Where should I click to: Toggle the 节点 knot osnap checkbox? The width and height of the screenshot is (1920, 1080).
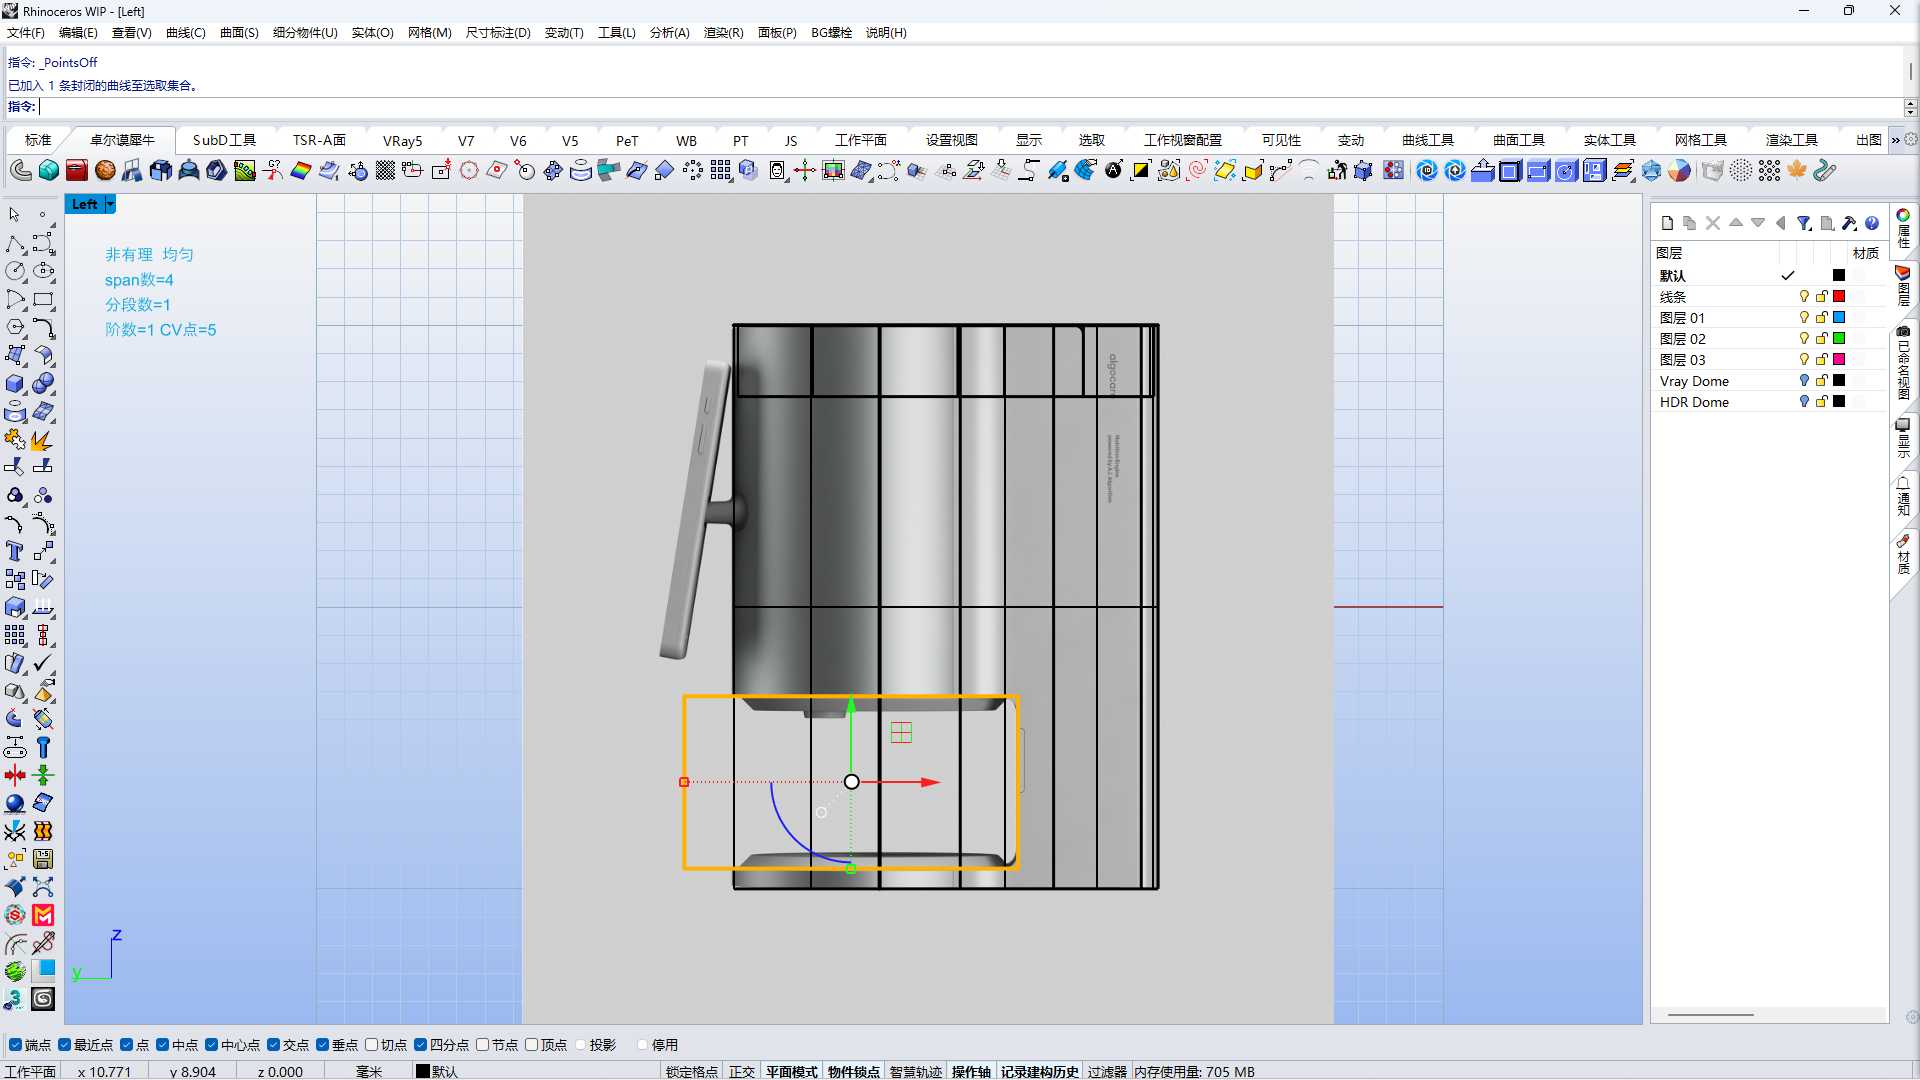point(483,1045)
